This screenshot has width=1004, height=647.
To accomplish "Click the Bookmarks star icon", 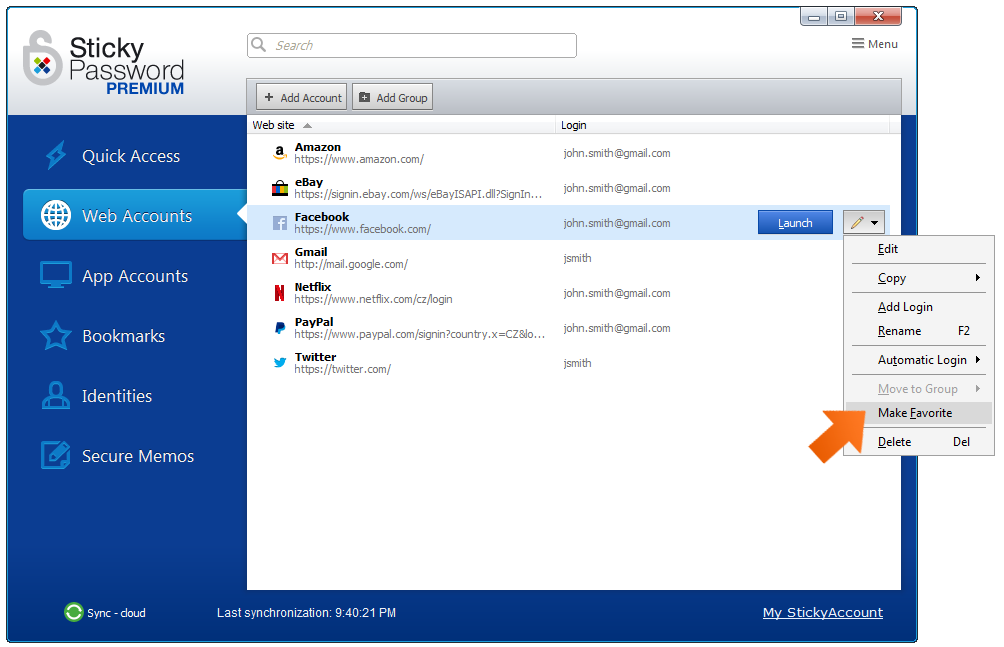I will point(56,336).
